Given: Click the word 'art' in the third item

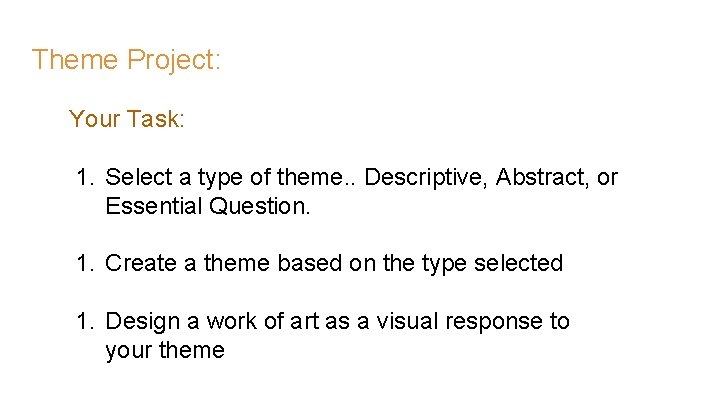Looking at the screenshot, I should (x=304, y=322).
